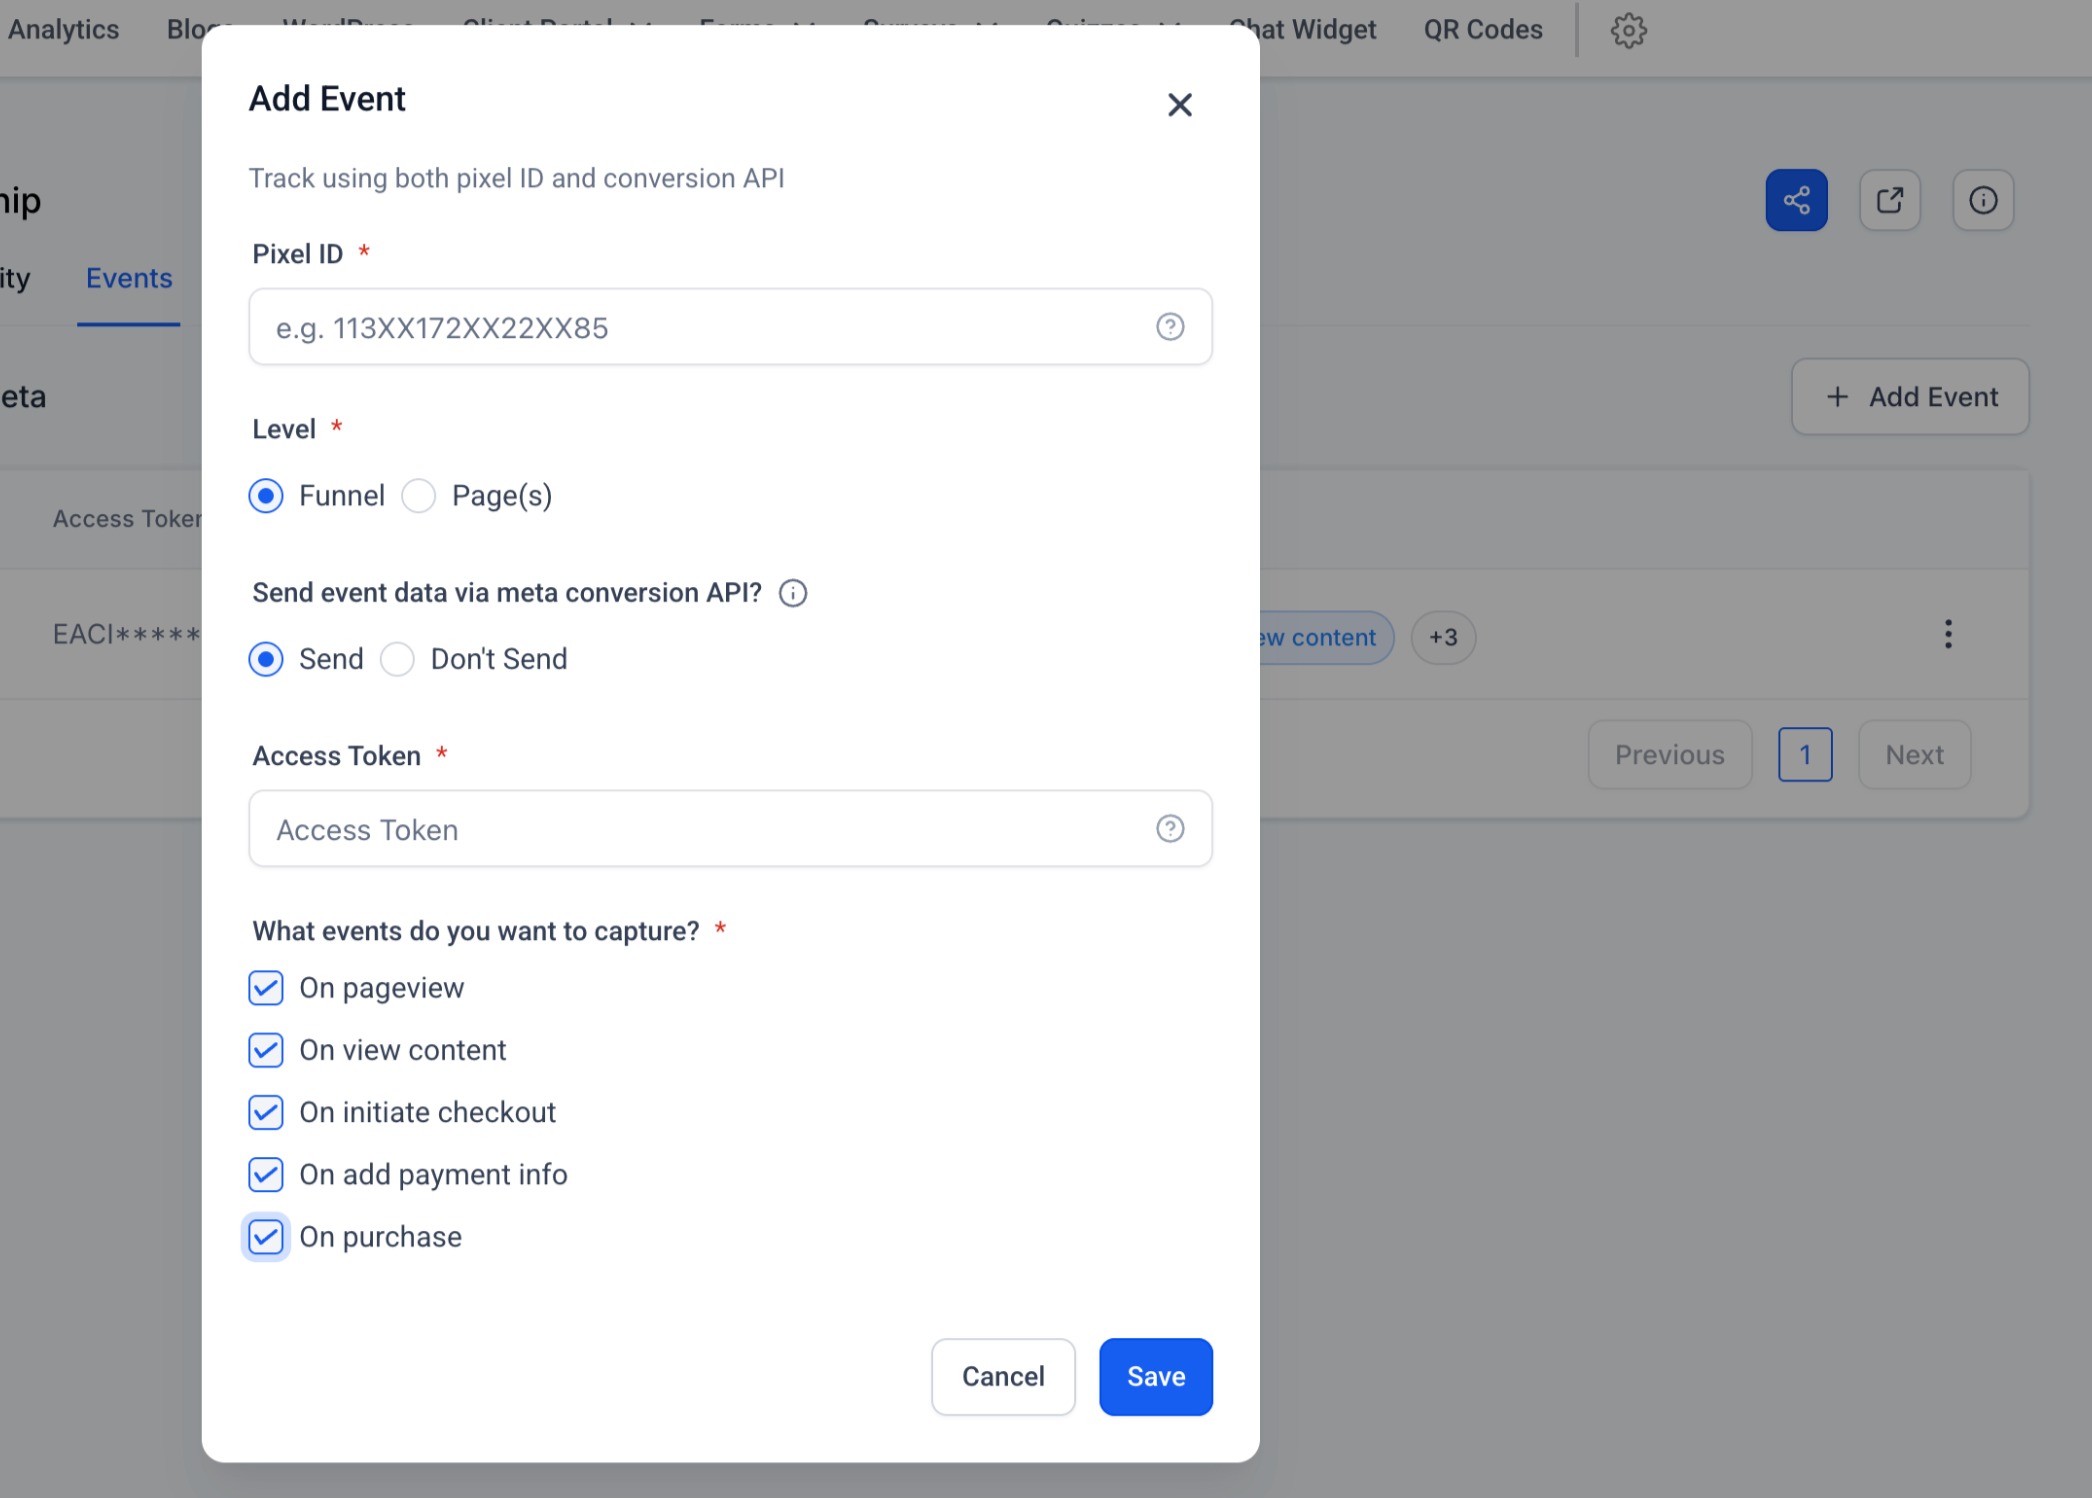Close the Add Event dialog
The height and width of the screenshot is (1498, 2092).
(1179, 105)
